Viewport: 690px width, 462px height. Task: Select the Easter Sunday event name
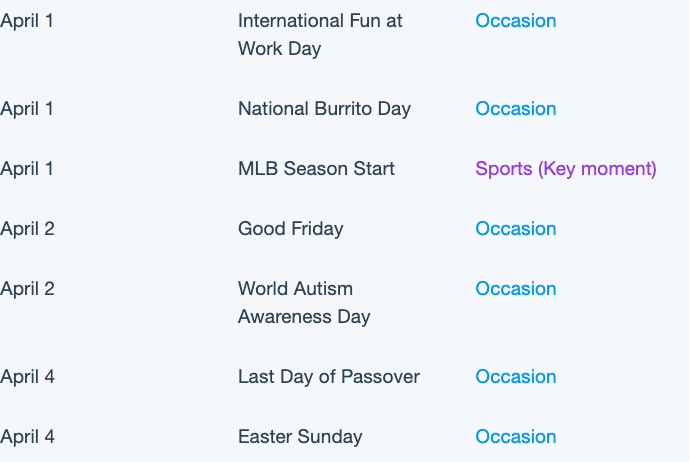tap(300, 437)
